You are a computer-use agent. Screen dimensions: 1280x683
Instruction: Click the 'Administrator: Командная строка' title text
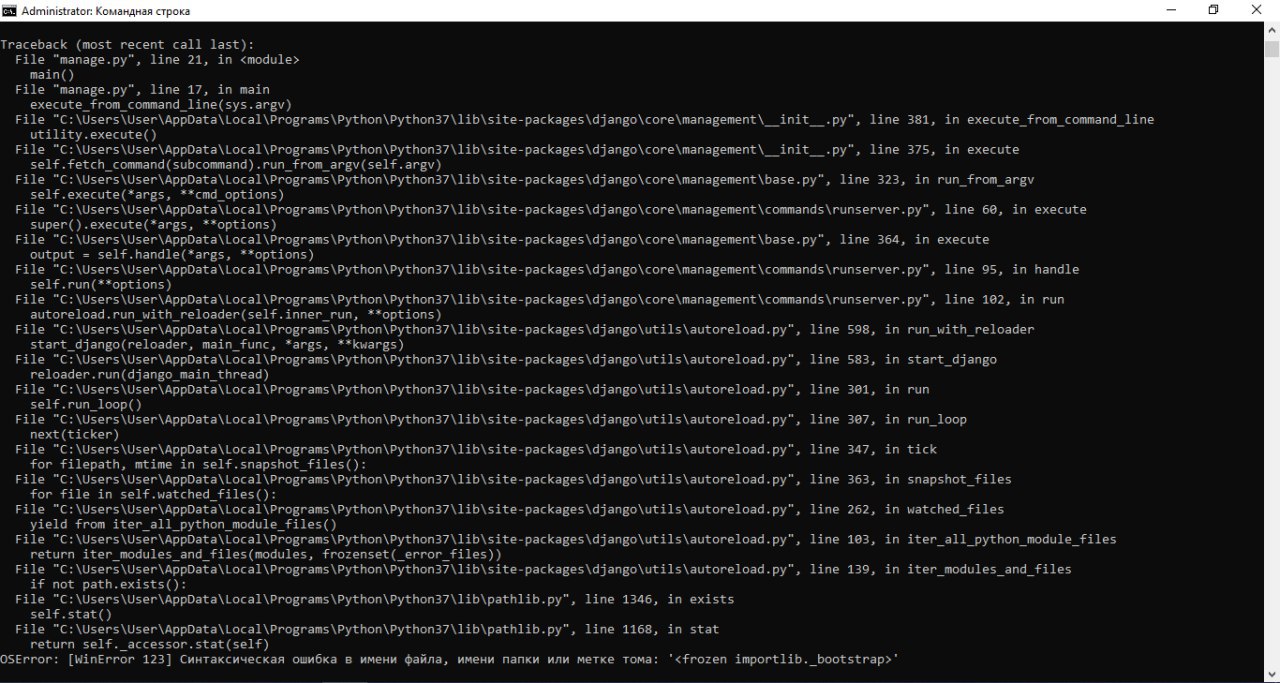click(106, 11)
